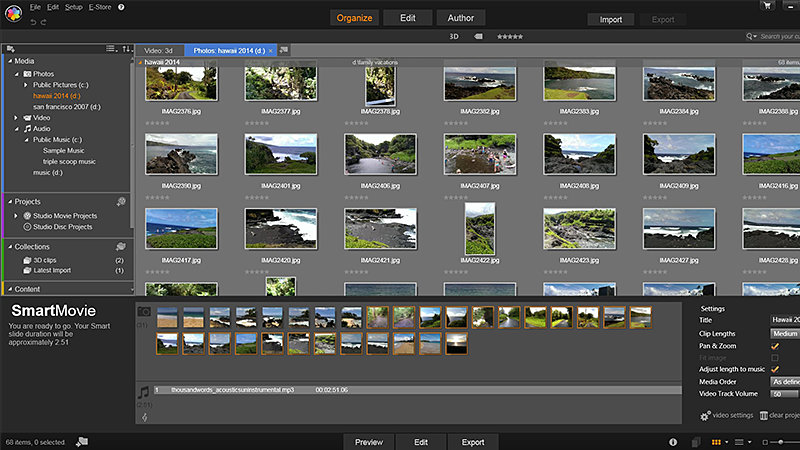Viewport: 800px width, 450px height.
Task: Open the Clip Lengths dropdown
Action: (784, 334)
